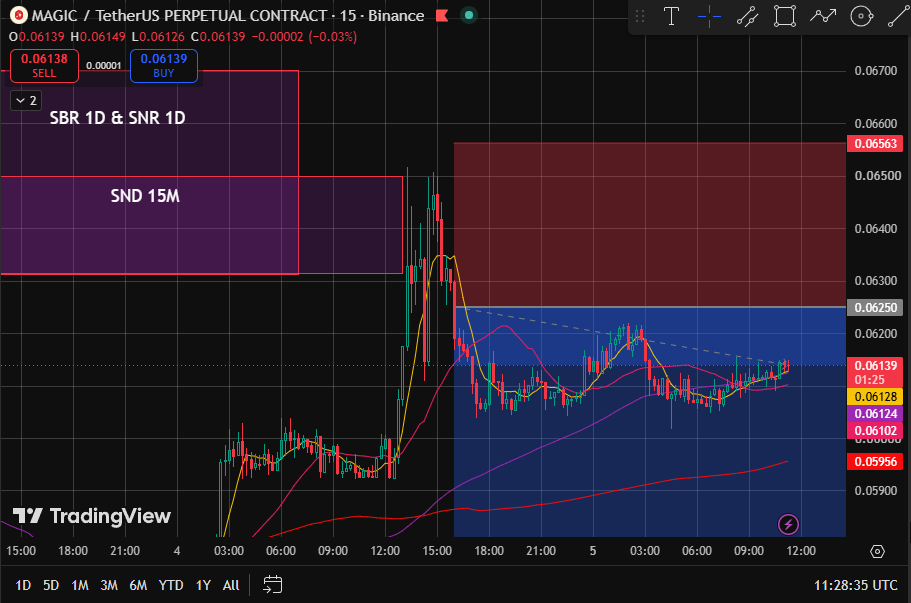Click the low value L0.06126 in legend

click(158, 37)
